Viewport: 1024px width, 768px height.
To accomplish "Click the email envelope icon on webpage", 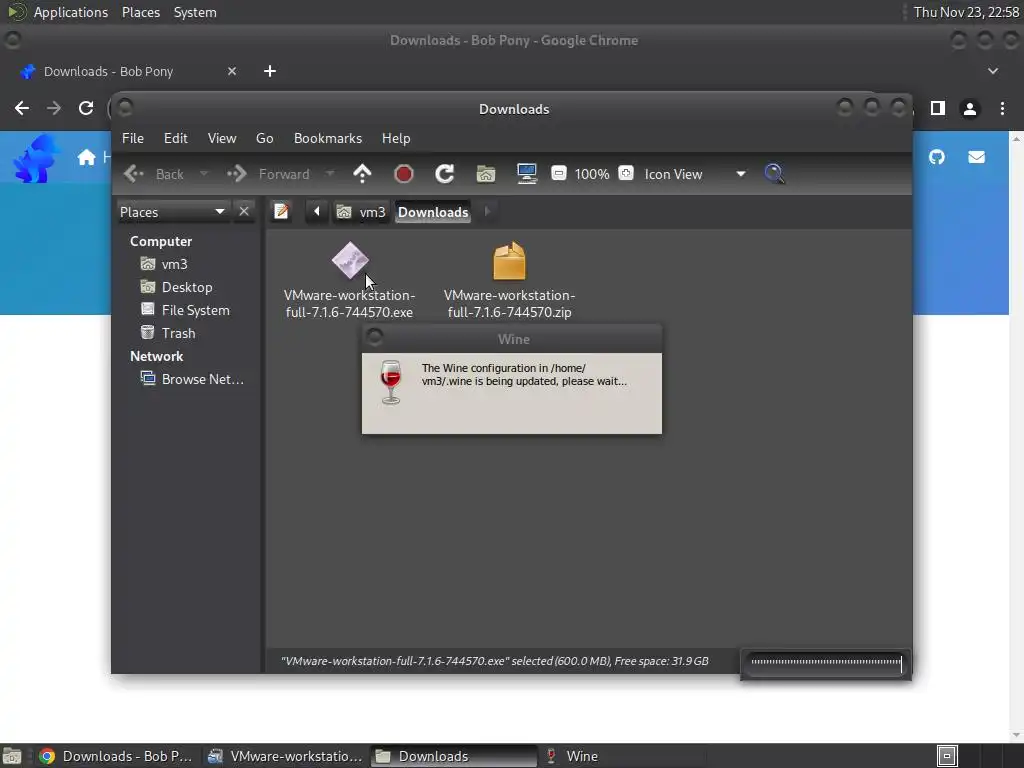I will tap(976, 157).
